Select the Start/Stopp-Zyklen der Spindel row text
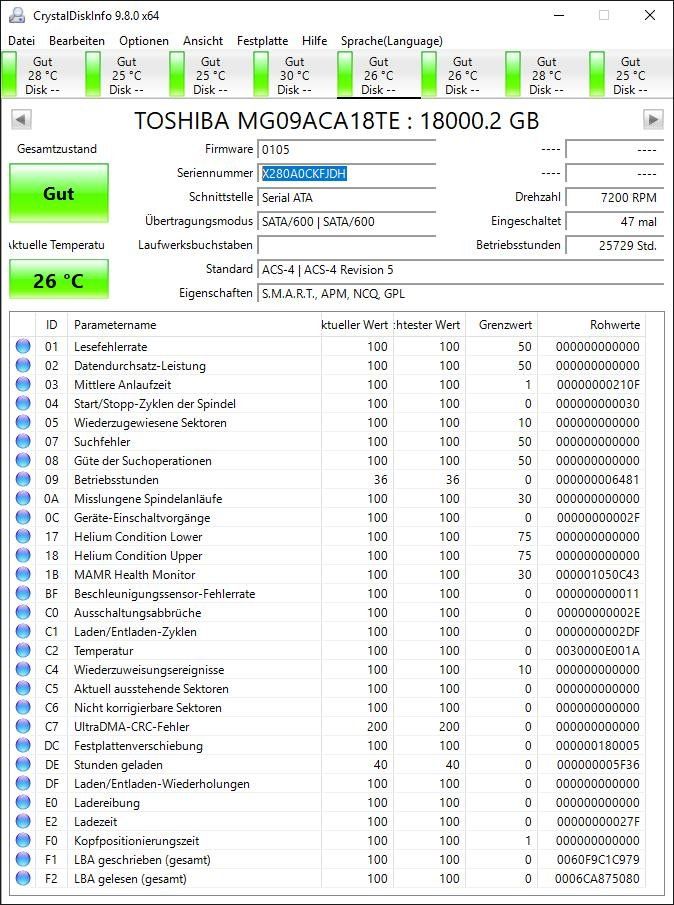This screenshot has height=905, width=674. [x=155, y=403]
